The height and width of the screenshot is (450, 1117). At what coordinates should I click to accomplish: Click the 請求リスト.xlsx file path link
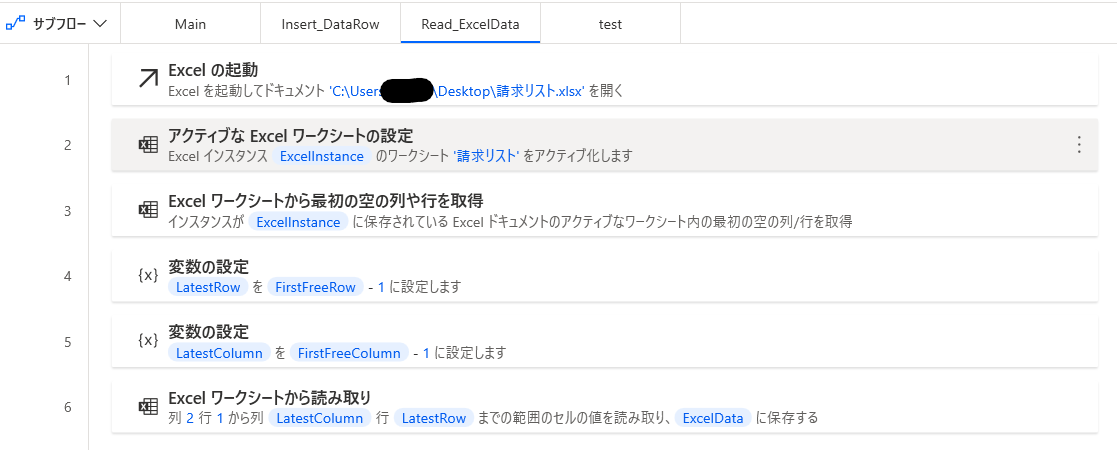tap(457, 91)
